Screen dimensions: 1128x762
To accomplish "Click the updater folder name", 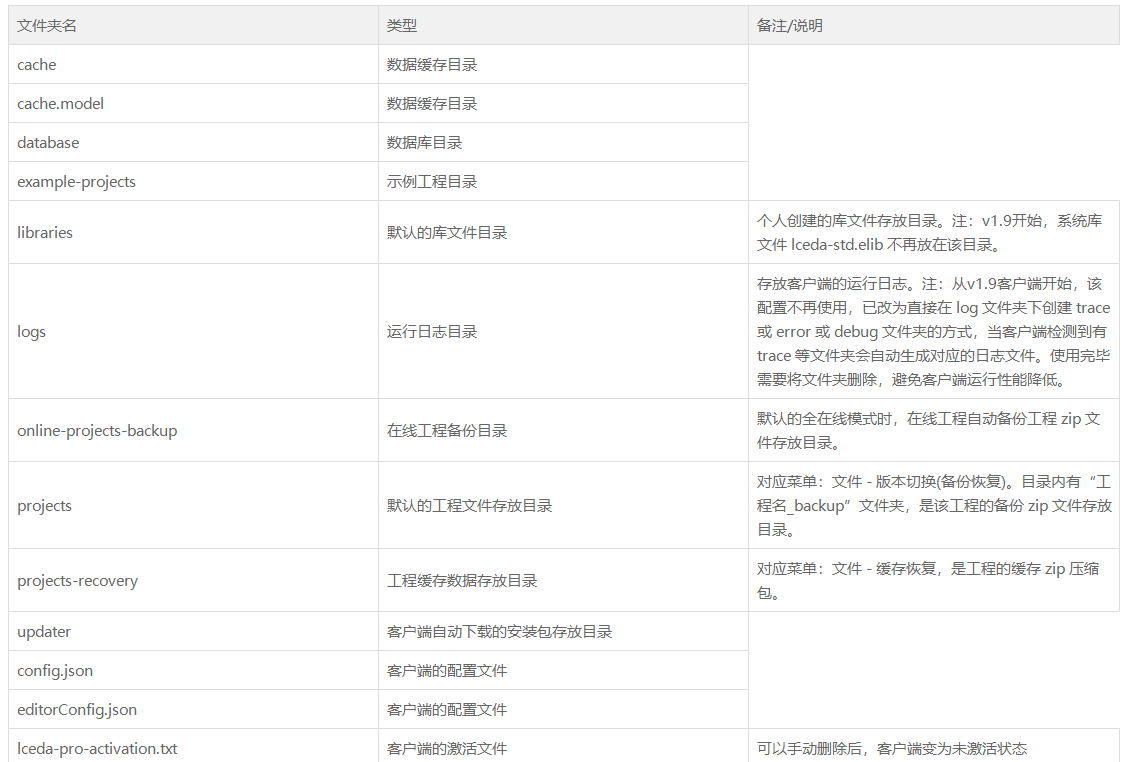I will click(x=44, y=632).
